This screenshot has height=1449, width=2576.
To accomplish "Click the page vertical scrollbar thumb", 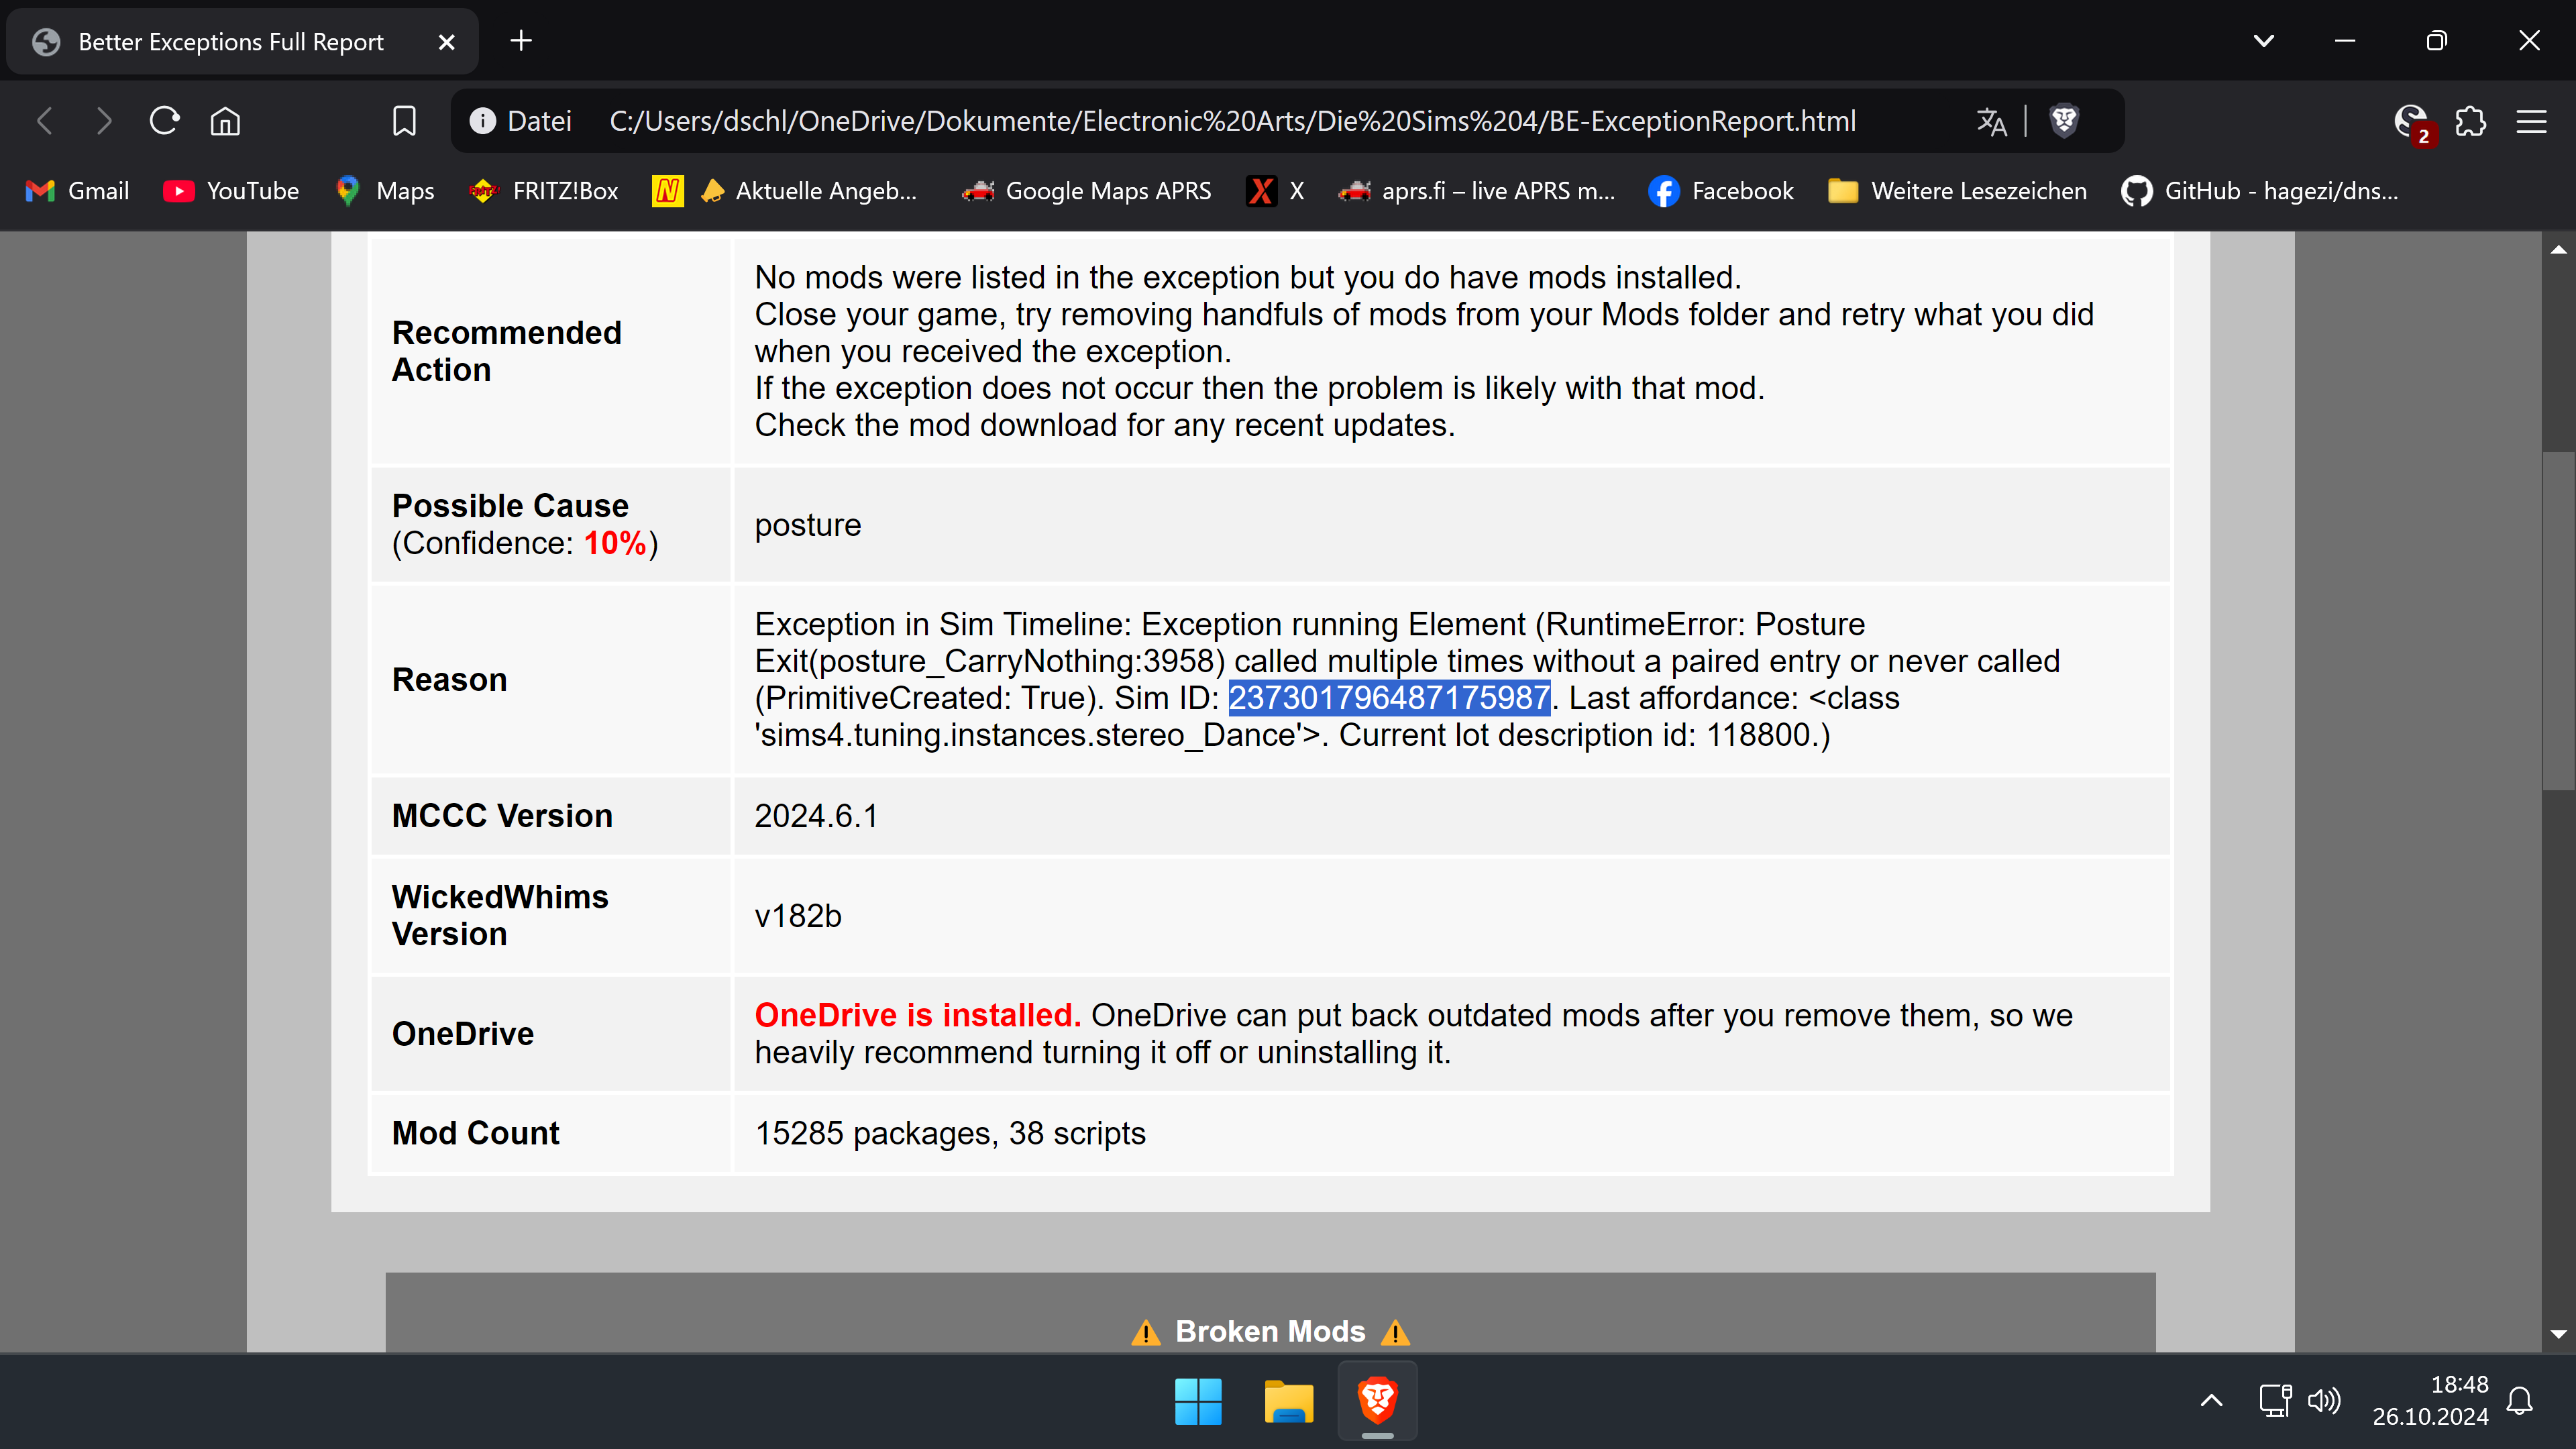I will 2558,620.
